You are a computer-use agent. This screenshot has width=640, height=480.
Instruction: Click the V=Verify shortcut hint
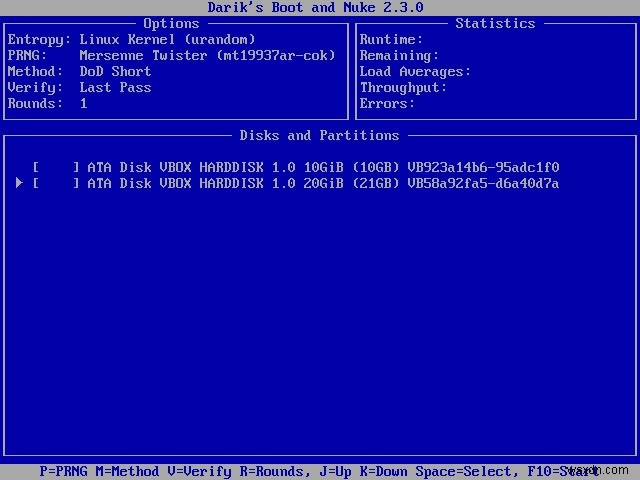point(199,471)
